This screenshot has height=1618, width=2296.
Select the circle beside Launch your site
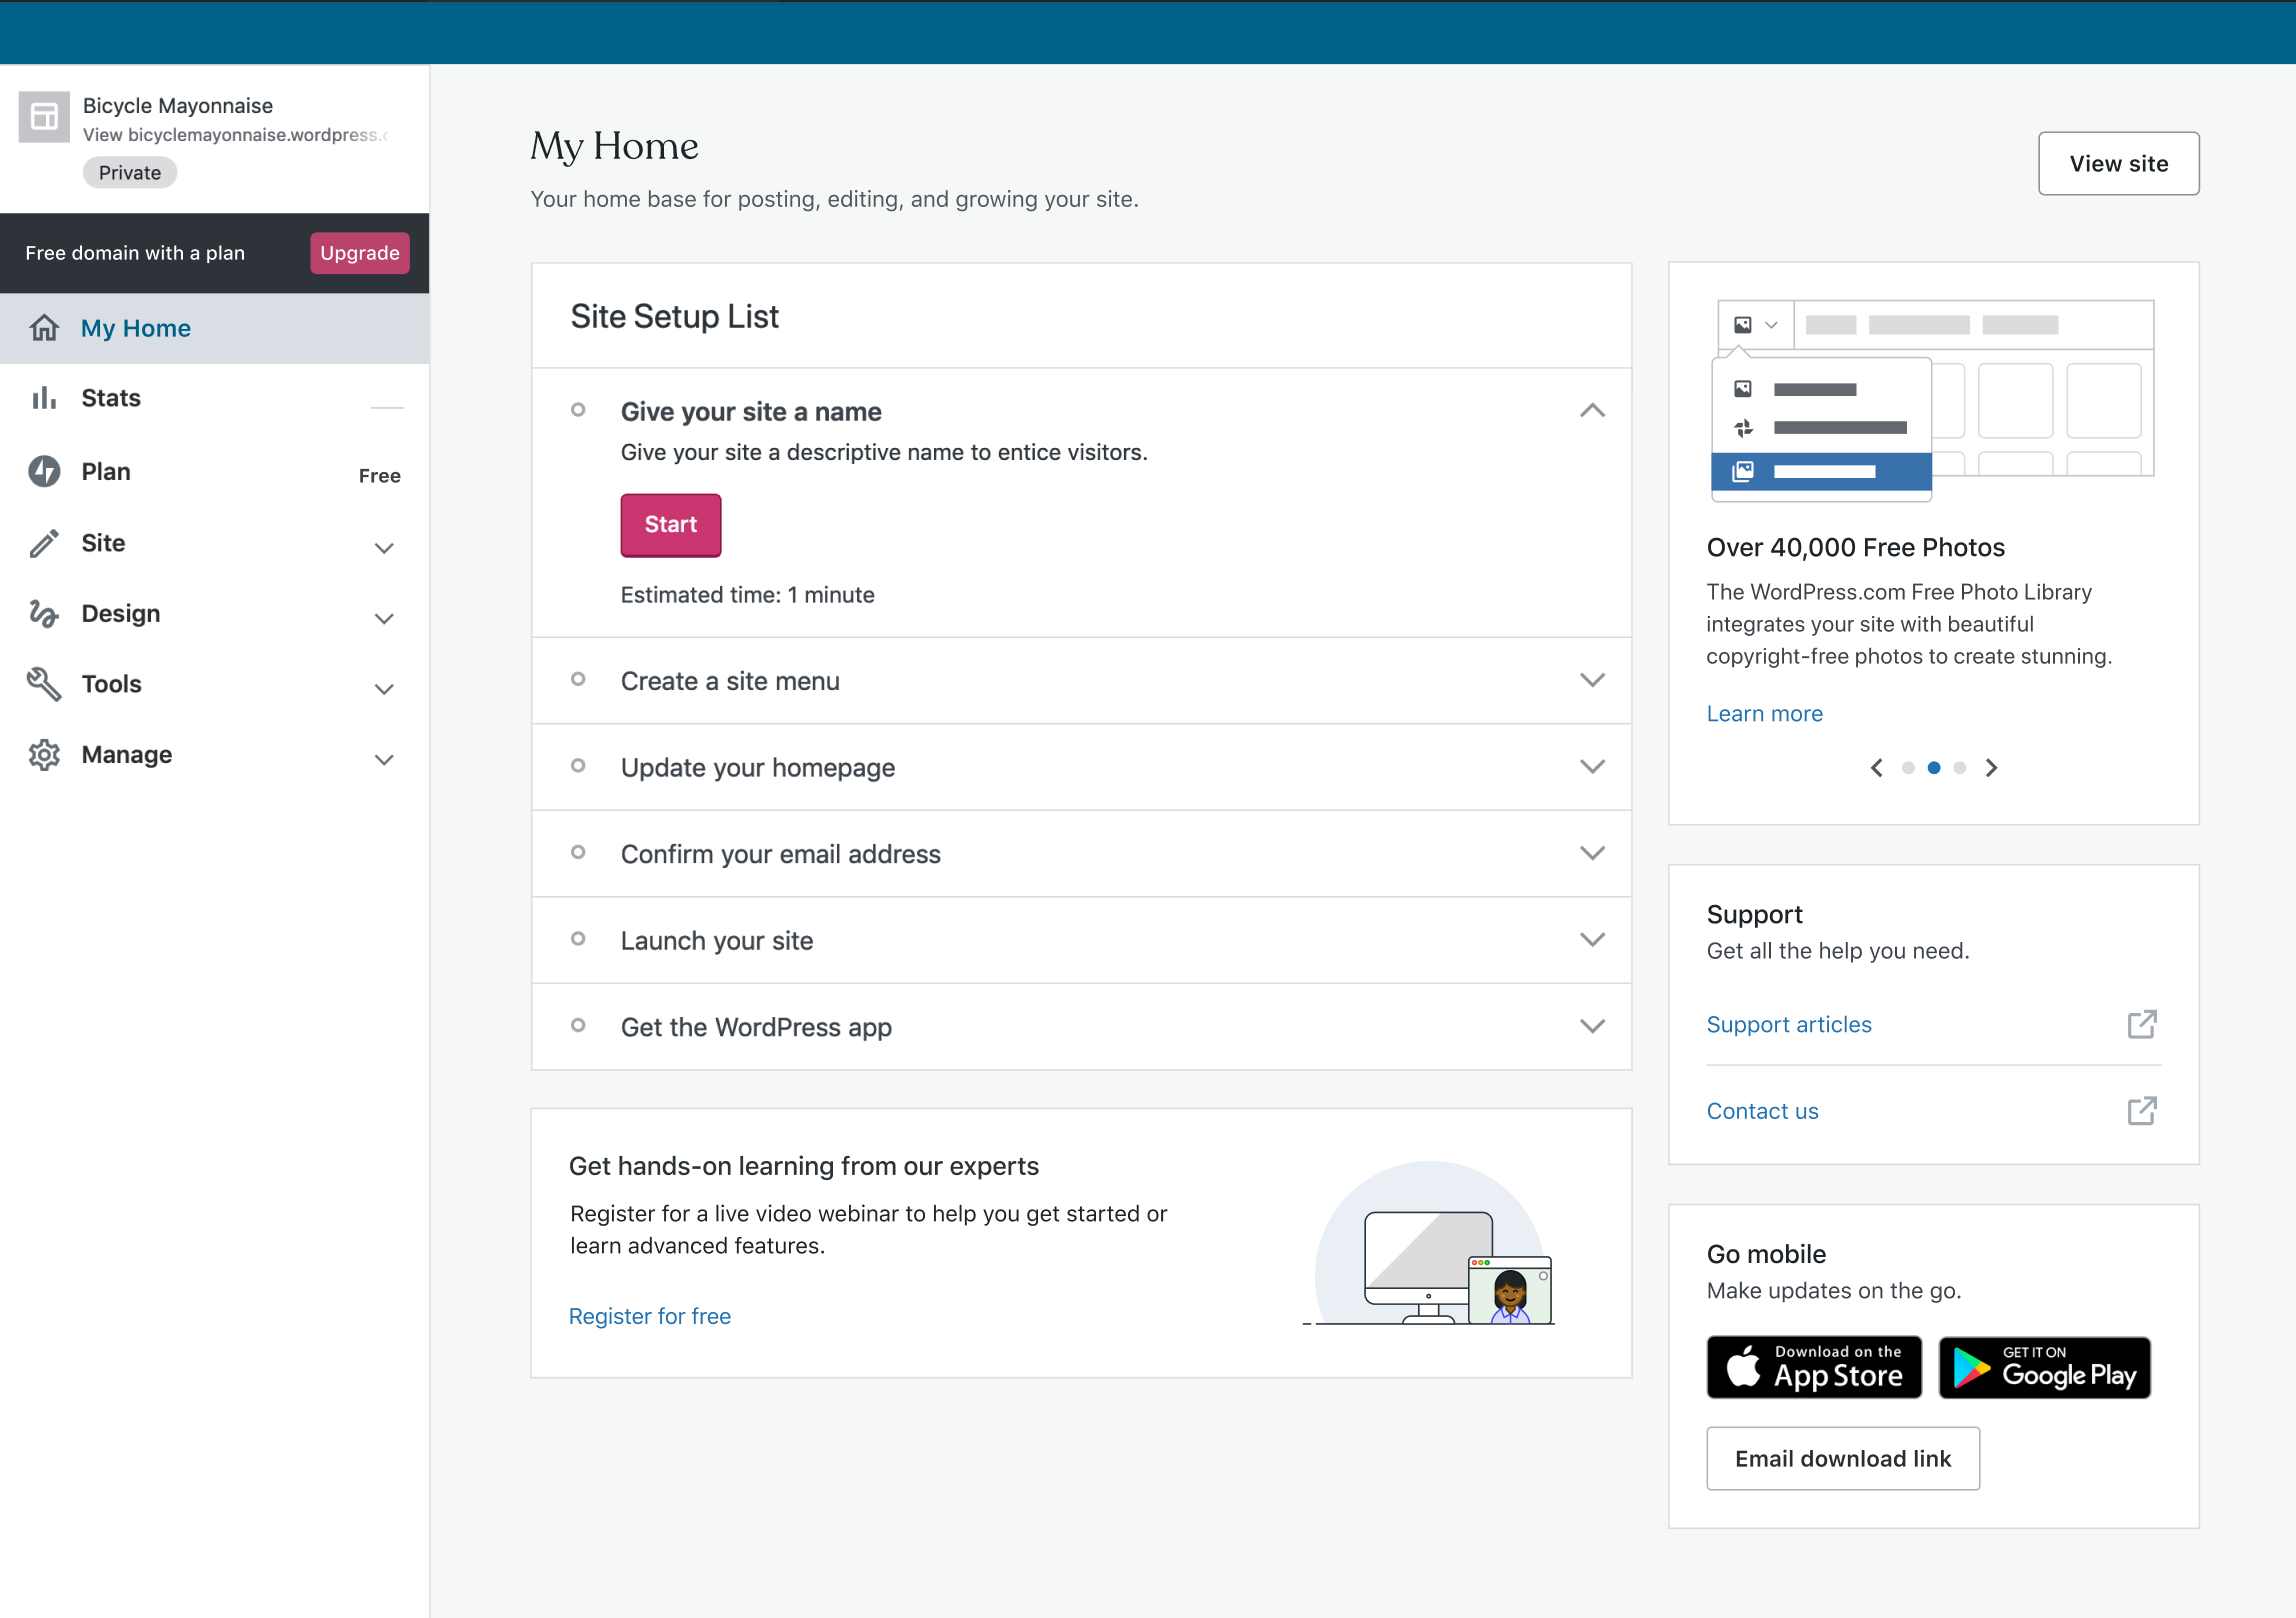pos(578,939)
